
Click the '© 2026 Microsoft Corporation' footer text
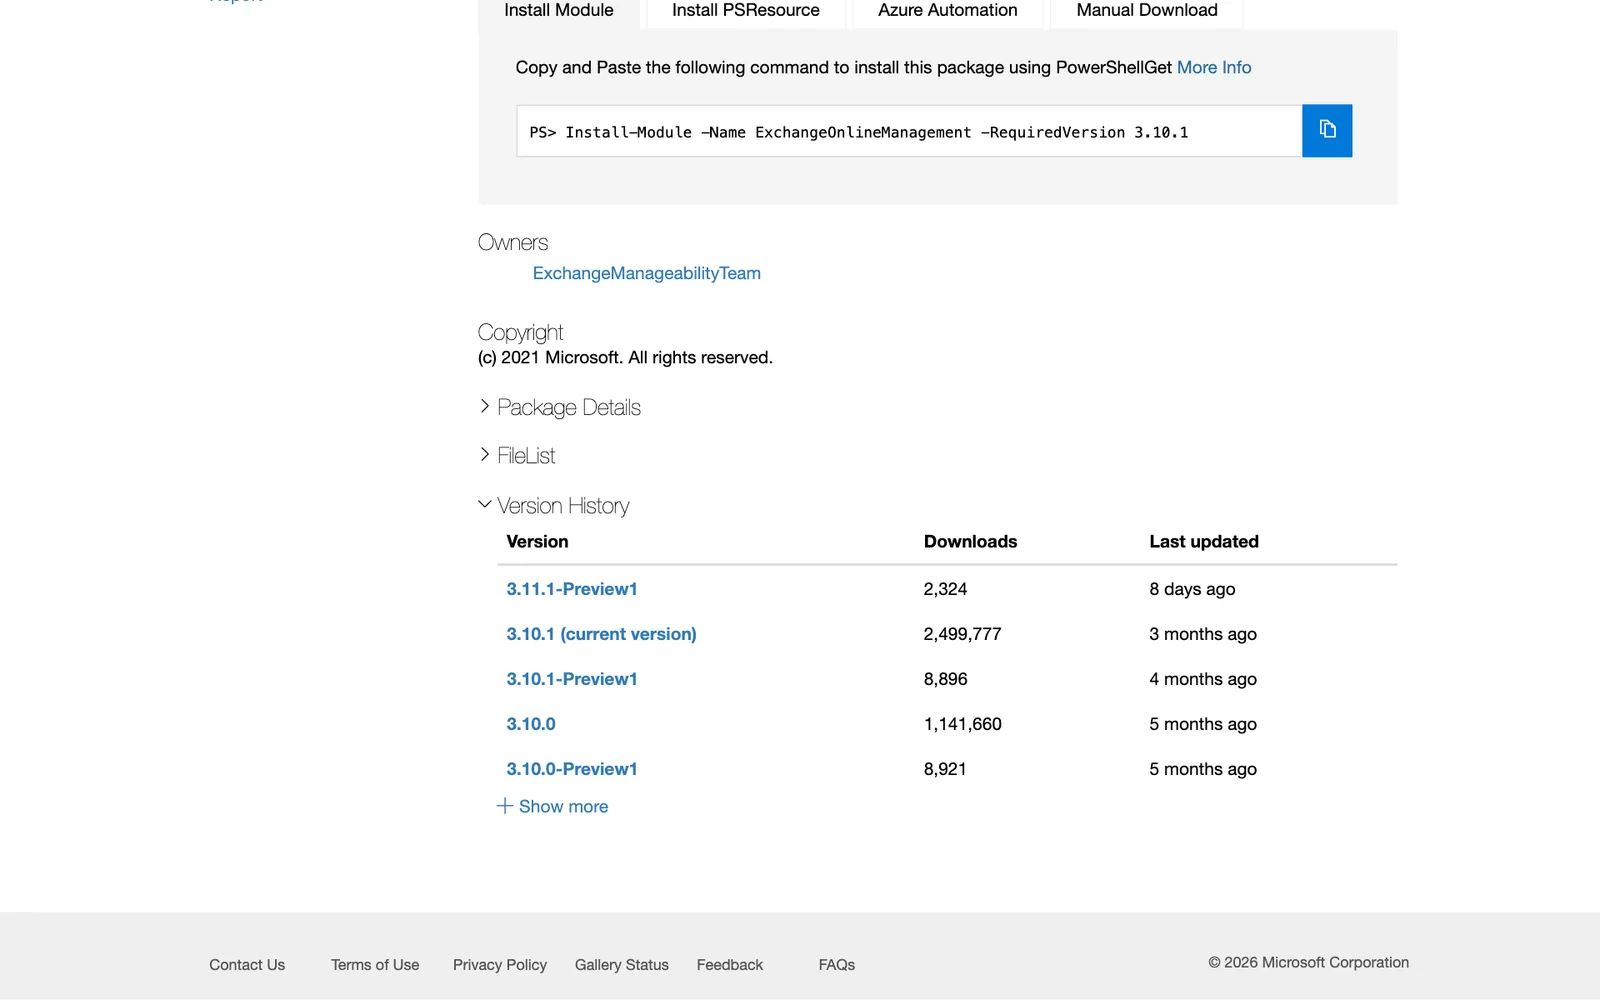click(1308, 962)
